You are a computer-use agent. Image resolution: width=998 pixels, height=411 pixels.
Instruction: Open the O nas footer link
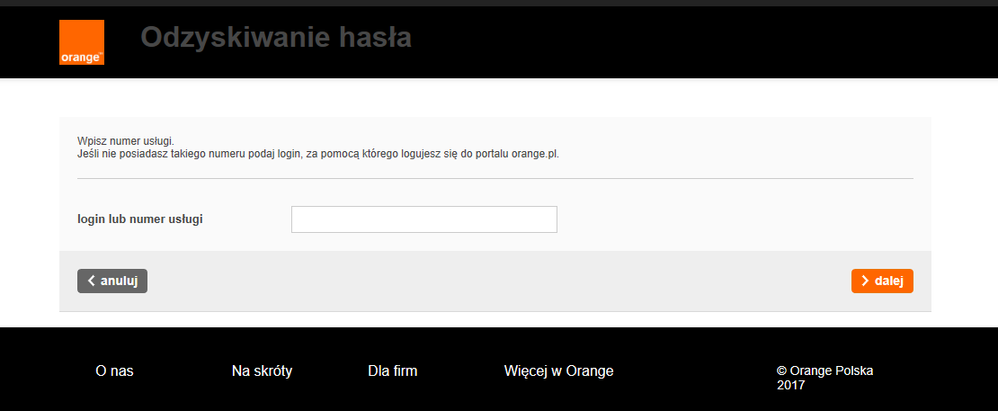tap(115, 372)
